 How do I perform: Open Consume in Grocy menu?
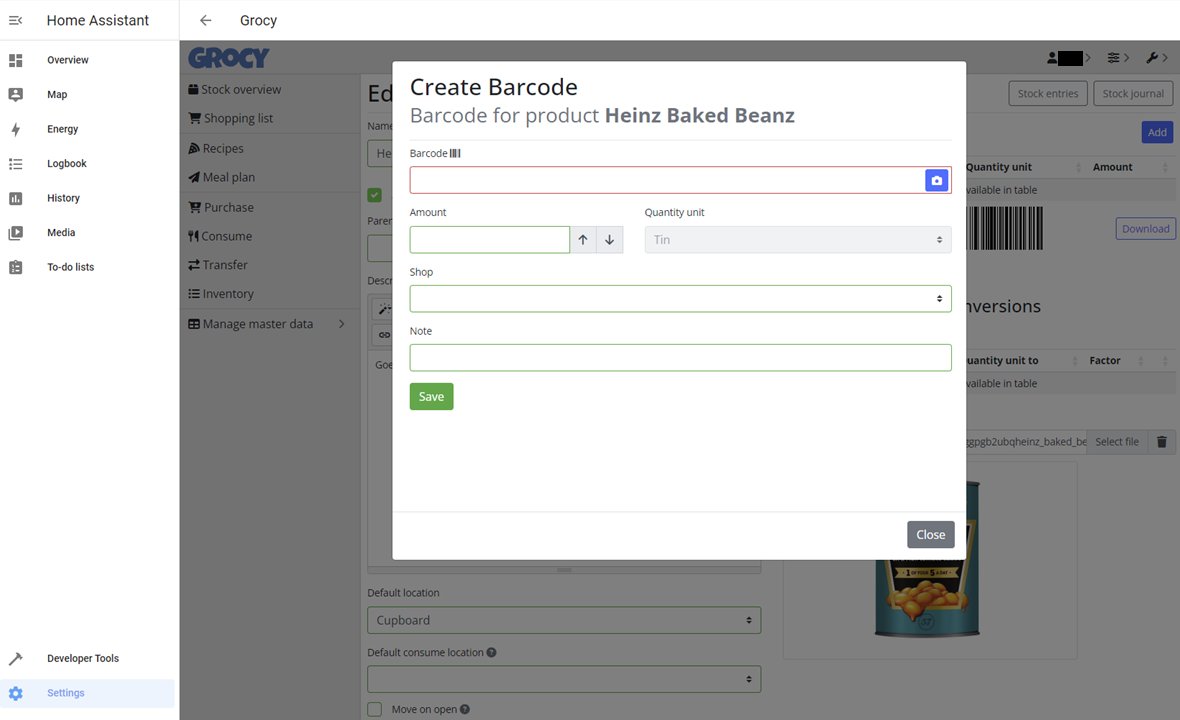click(x=220, y=236)
